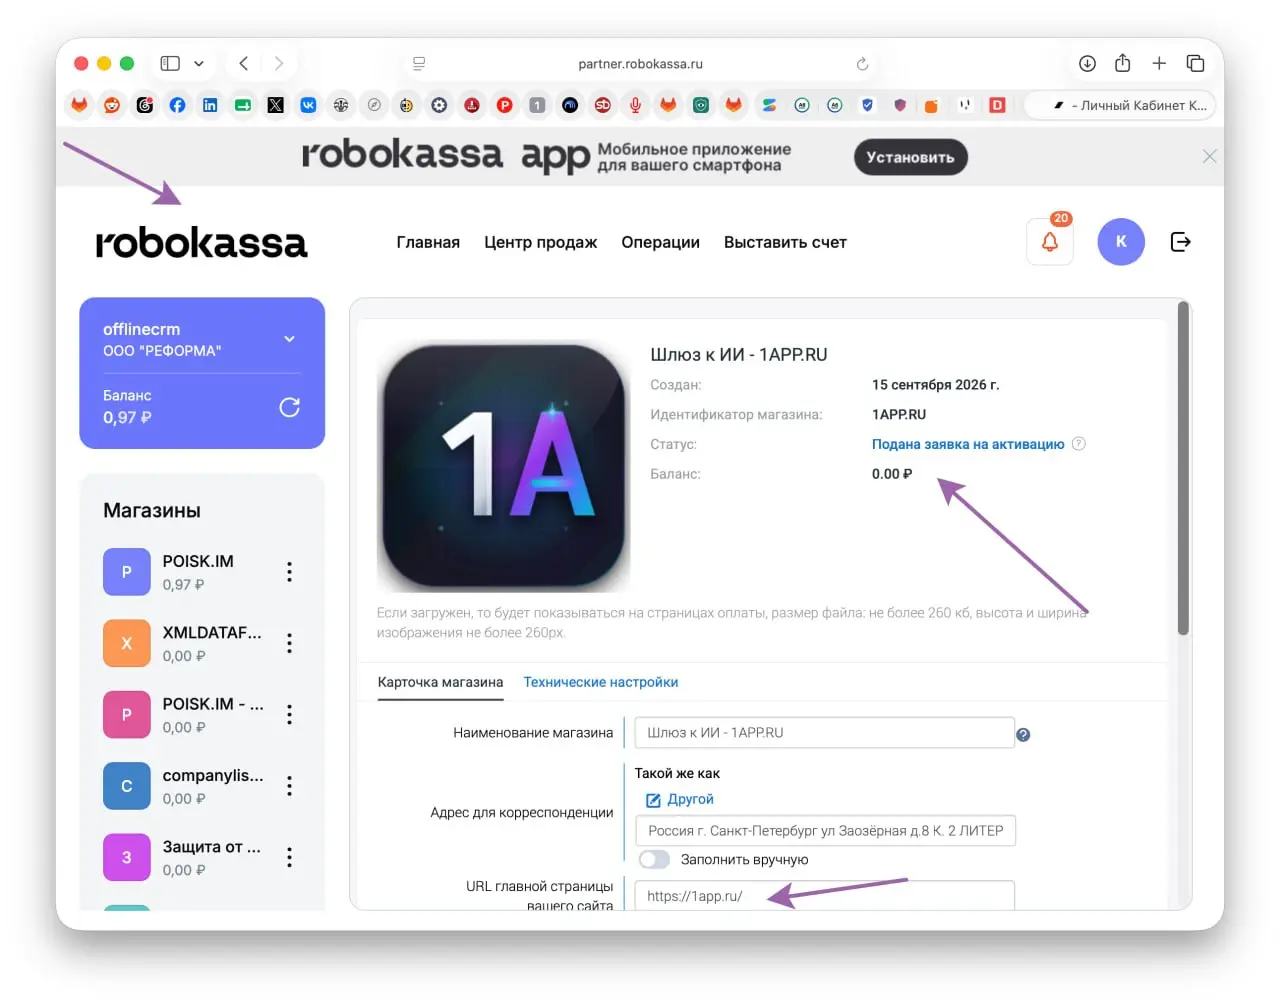Open the sidebar options chevron menu
Screen dimensions: 1280x1004
(199, 63)
